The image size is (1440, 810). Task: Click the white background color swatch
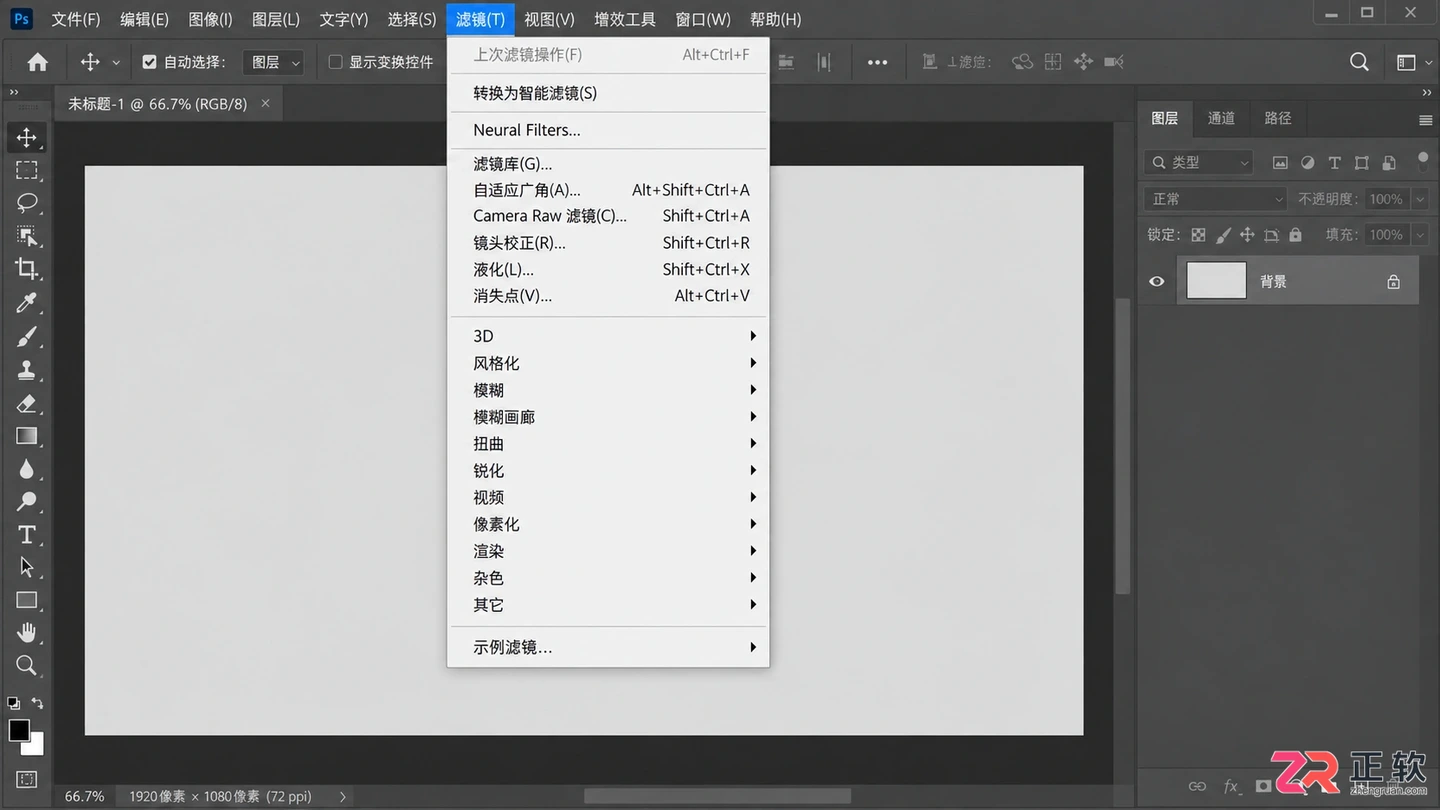point(37,747)
